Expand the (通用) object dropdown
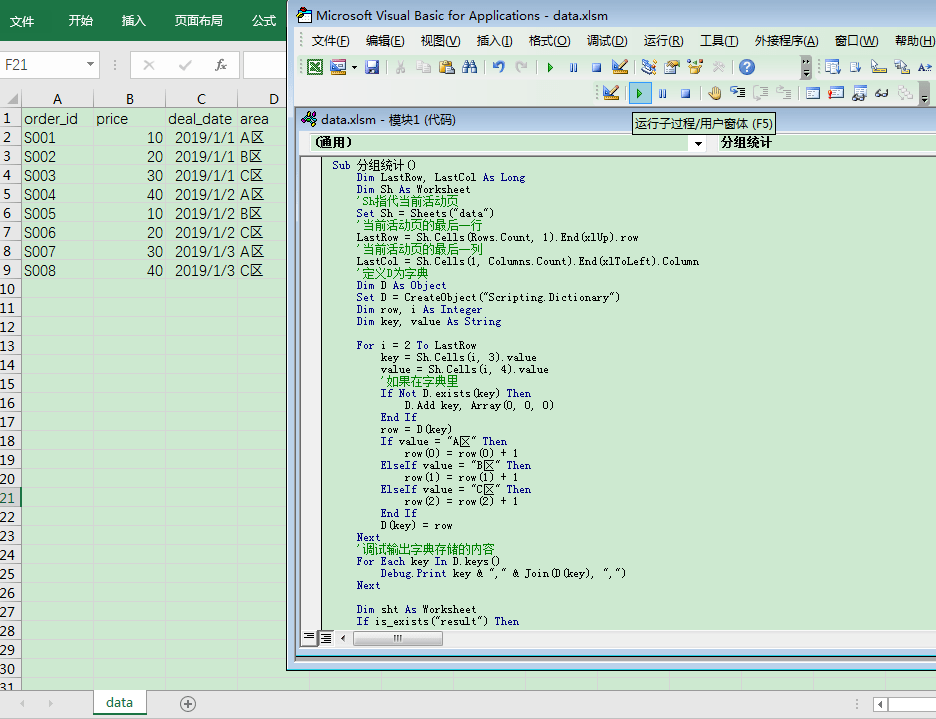 point(697,143)
